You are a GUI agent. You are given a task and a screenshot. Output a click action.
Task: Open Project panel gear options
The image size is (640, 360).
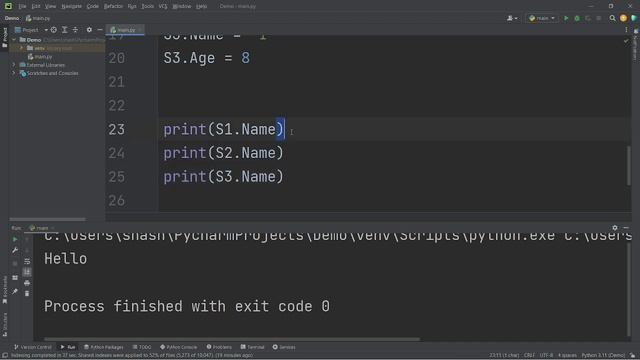(89, 30)
